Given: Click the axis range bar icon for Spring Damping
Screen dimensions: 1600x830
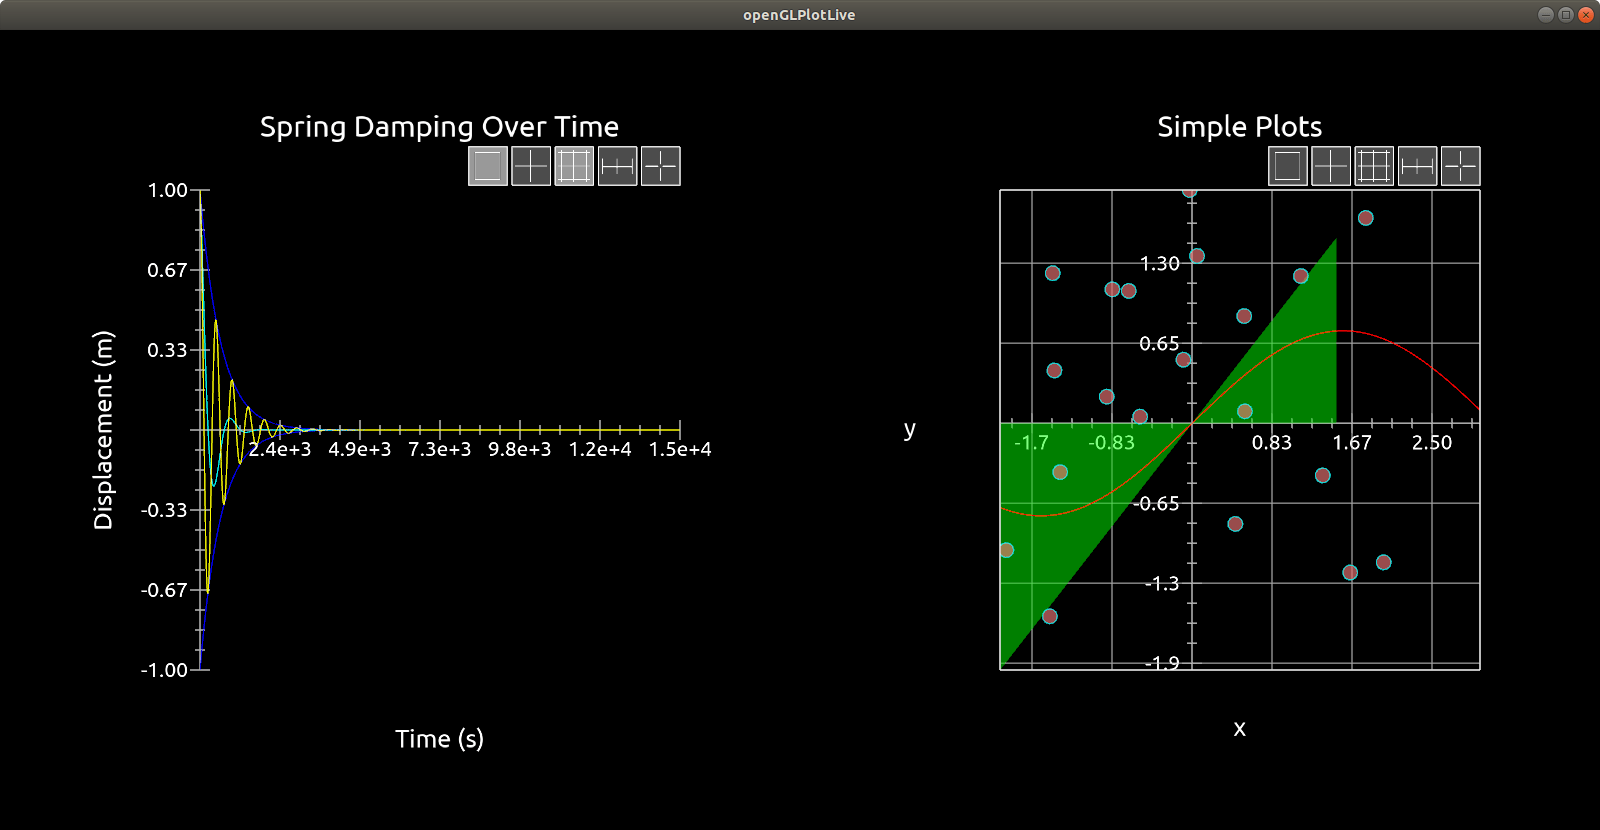Looking at the screenshot, I should coord(617,166).
